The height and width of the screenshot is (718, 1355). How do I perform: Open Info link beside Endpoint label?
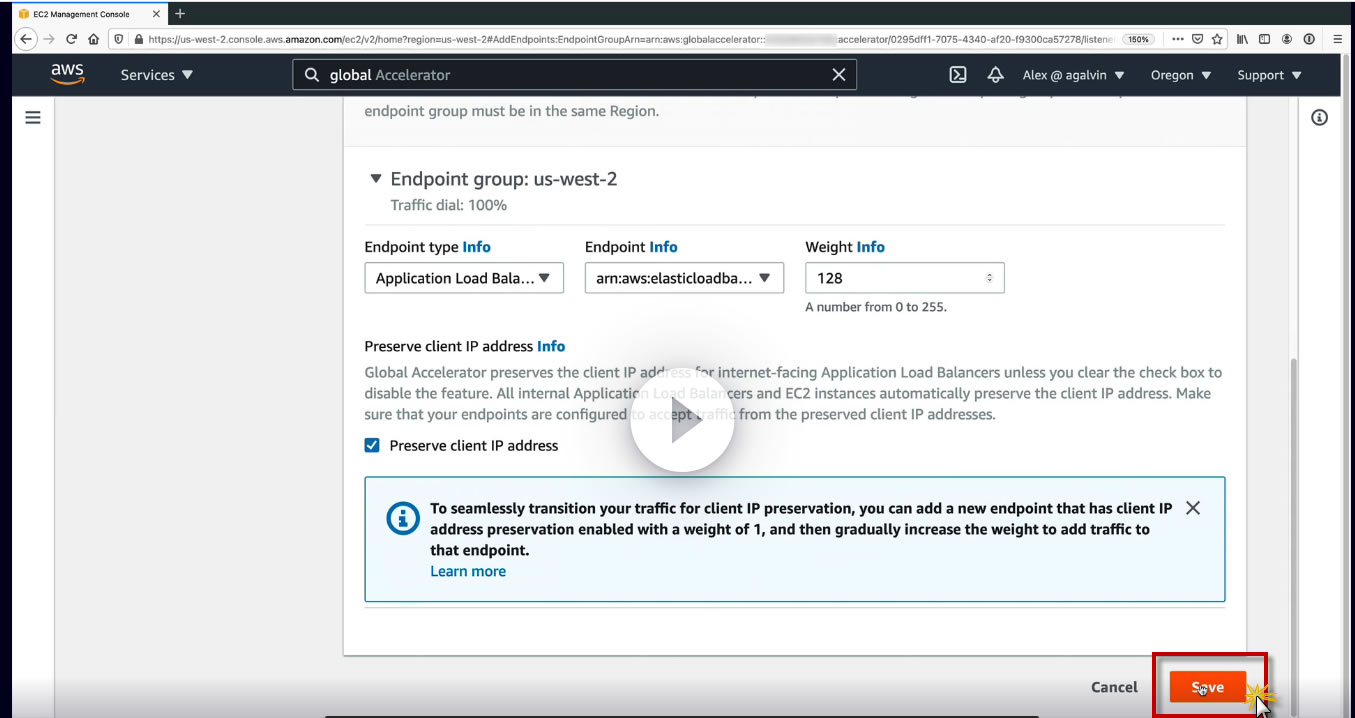663,246
